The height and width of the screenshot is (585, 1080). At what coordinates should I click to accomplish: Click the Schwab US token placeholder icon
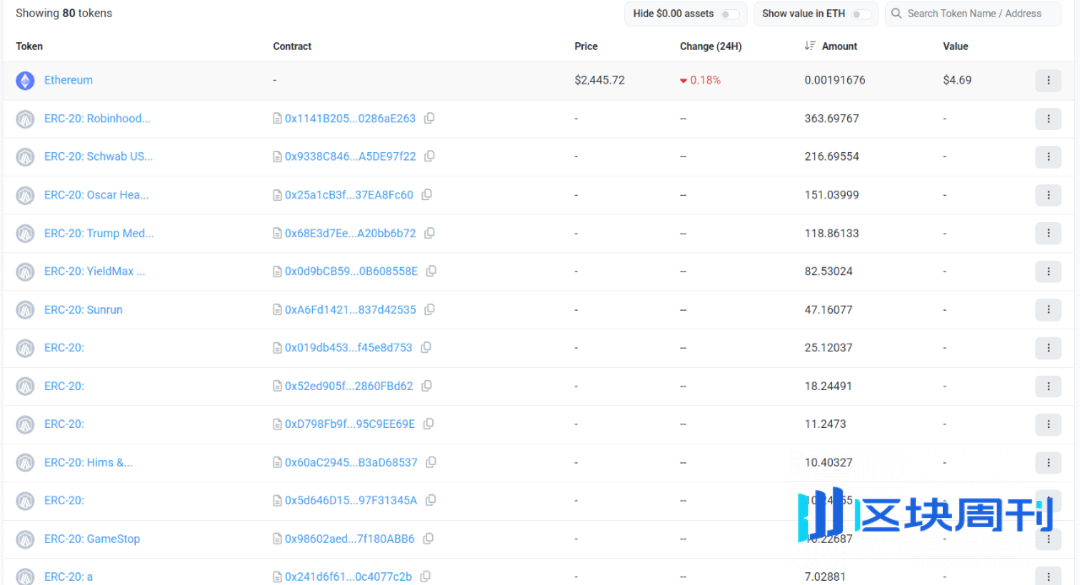25,157
